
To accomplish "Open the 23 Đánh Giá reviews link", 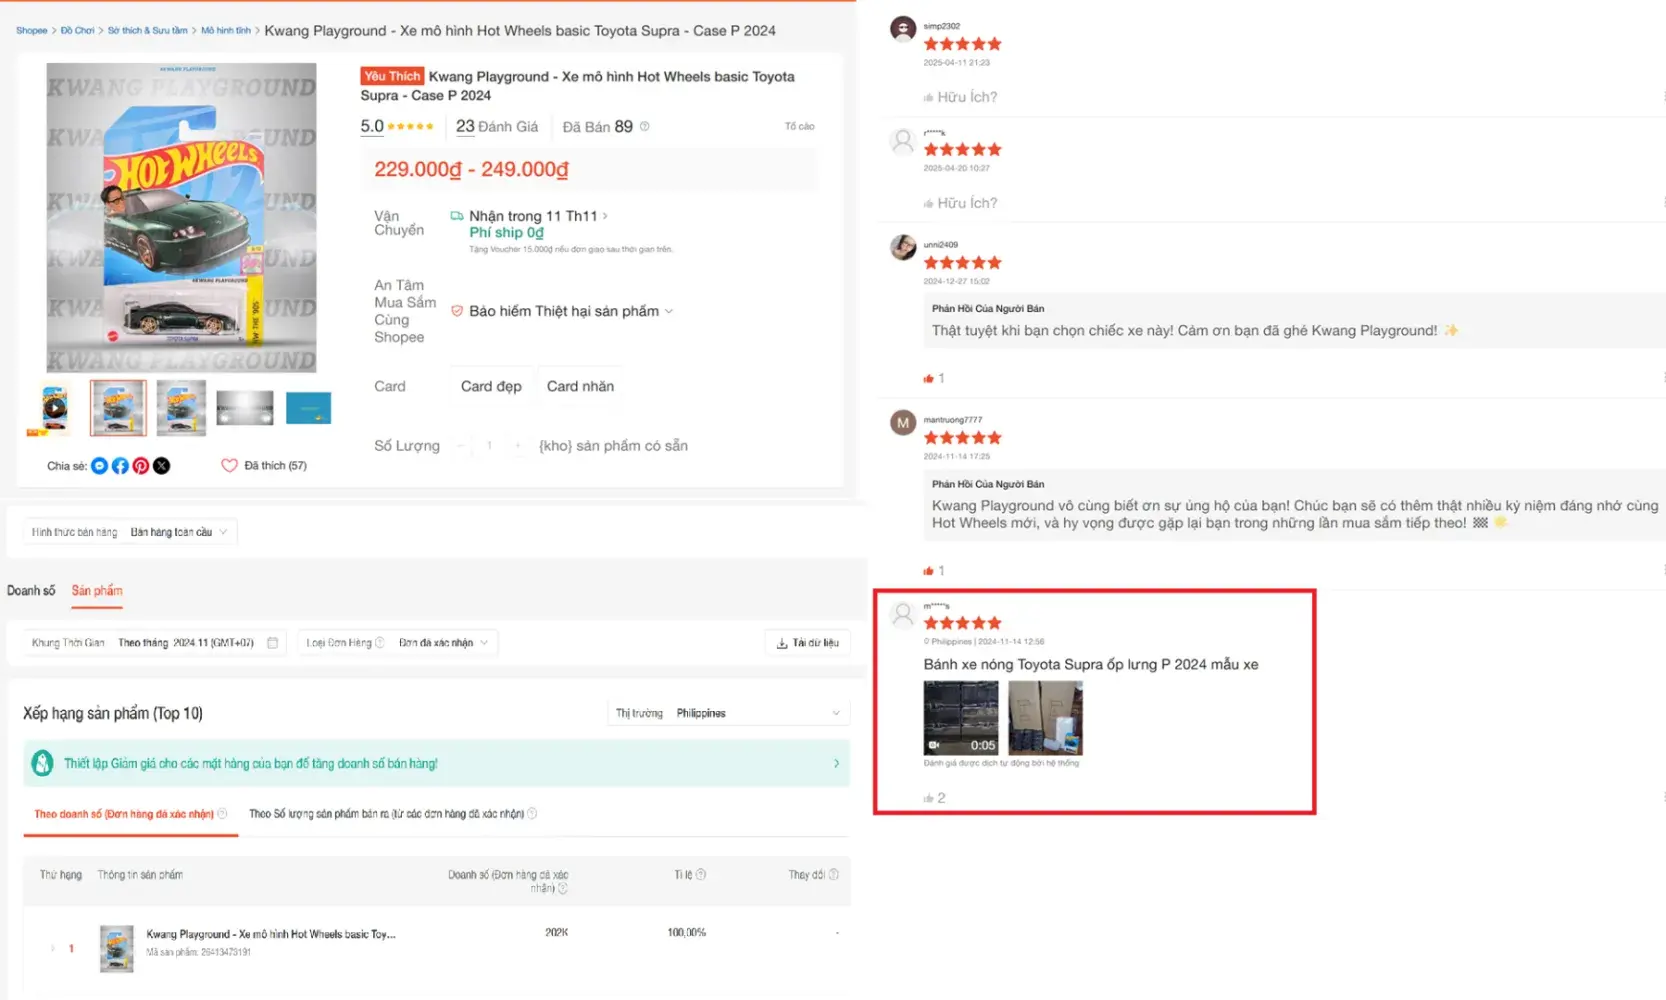I will [497, 127].
